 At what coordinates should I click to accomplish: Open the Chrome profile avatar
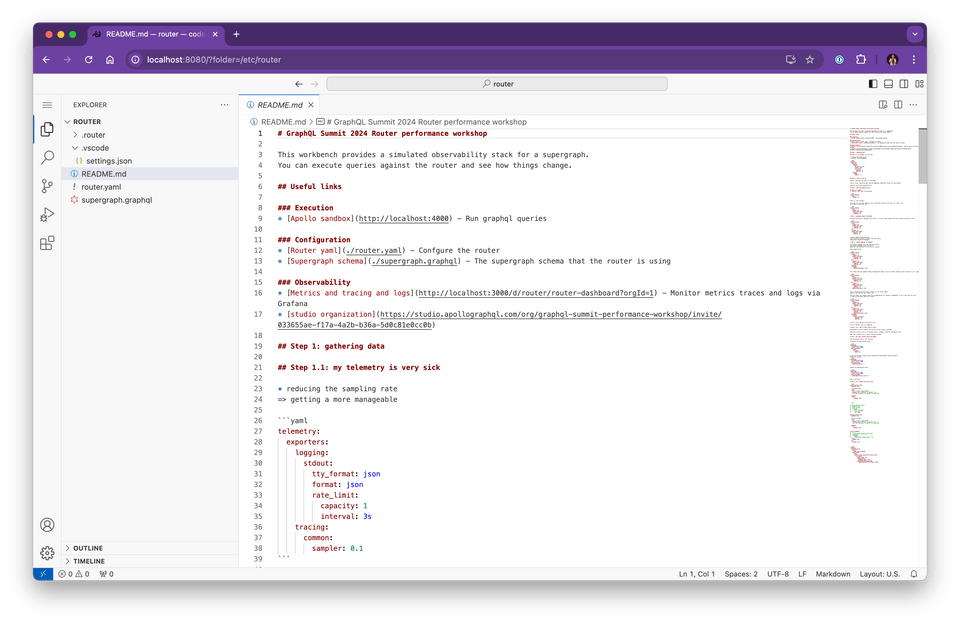pos(893,59)
